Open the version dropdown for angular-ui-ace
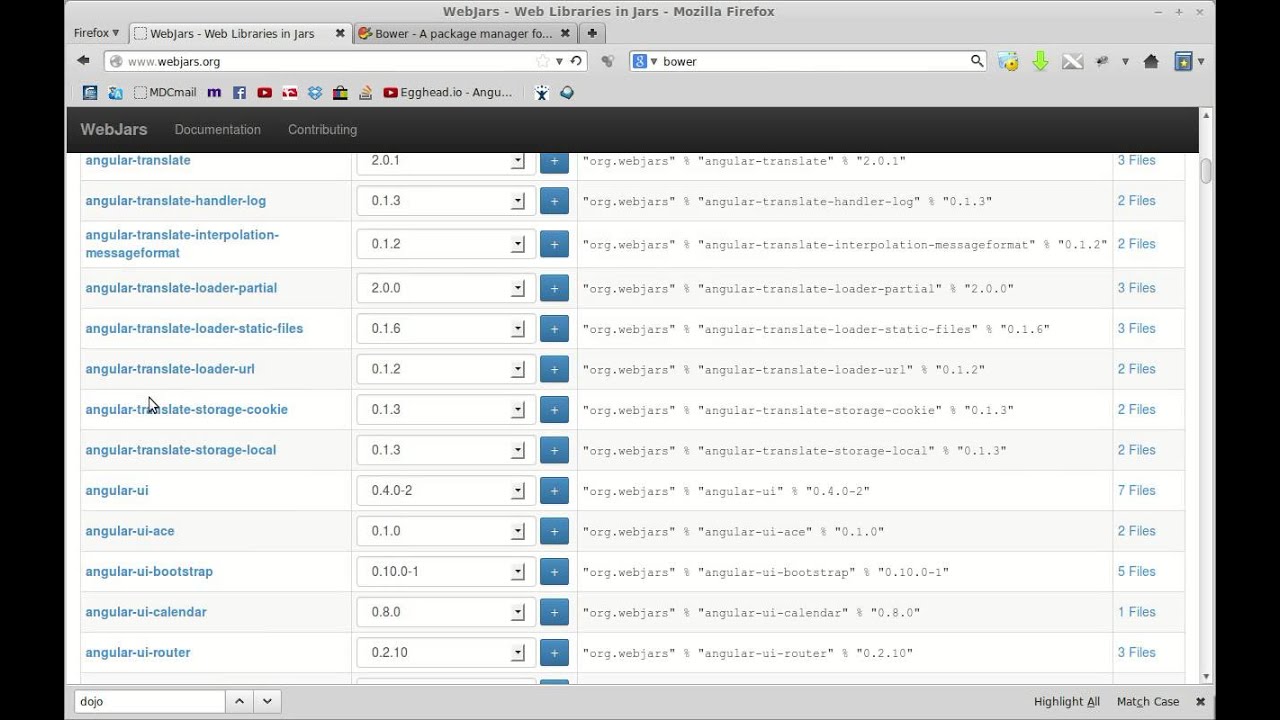This screenshot has width=1280, height=720. click(x=445, y=531)
